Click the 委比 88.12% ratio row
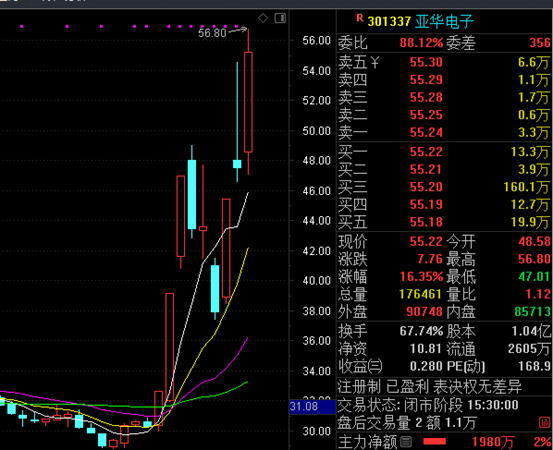 pyautogui.click(x=390, y=43)
